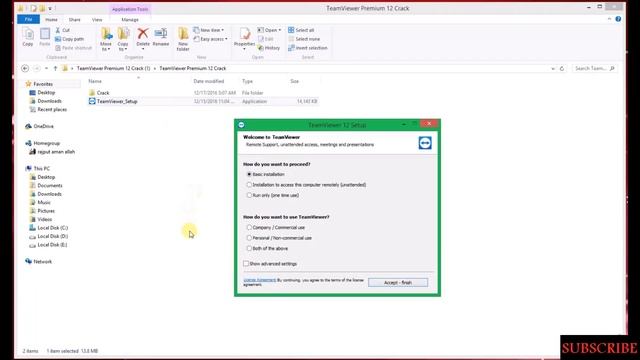Open the recent locations dropdown arrow

tap(46, 69)
